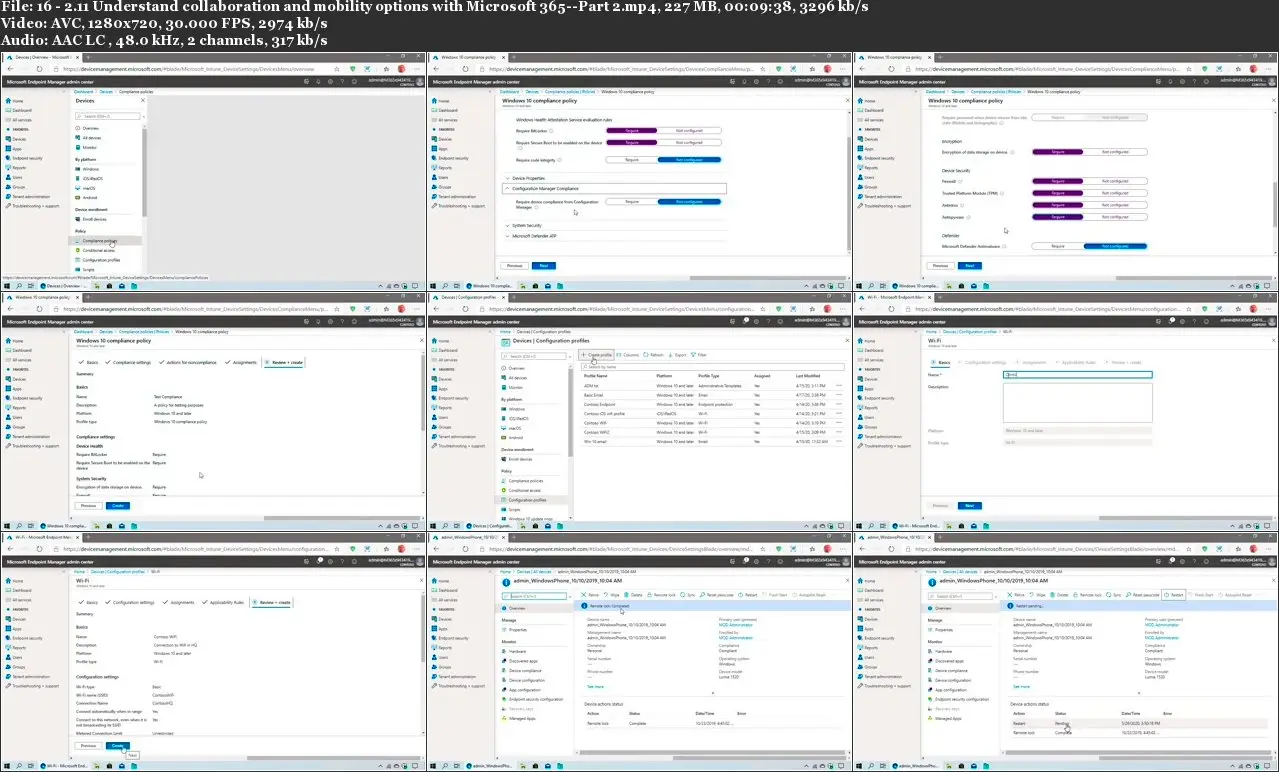Click Next in the Device Security thumbnail
1279x772 pixels.
(x=969, y=266)
